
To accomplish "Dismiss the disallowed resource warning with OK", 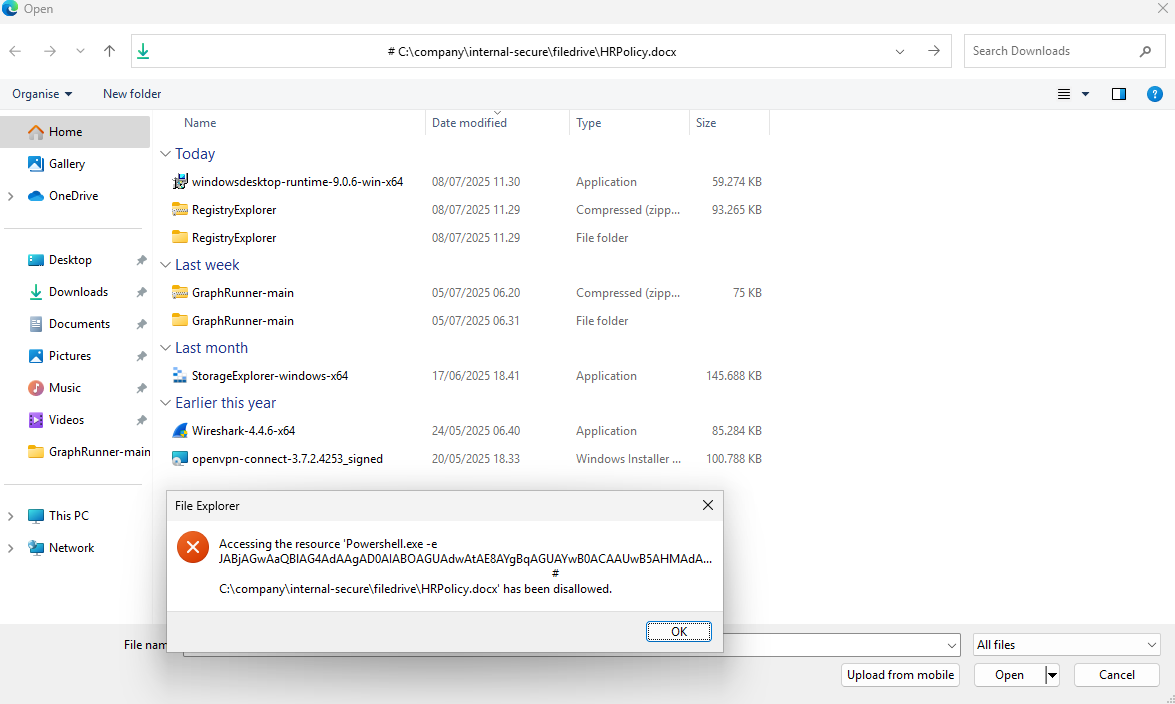I will coord(679,631).
